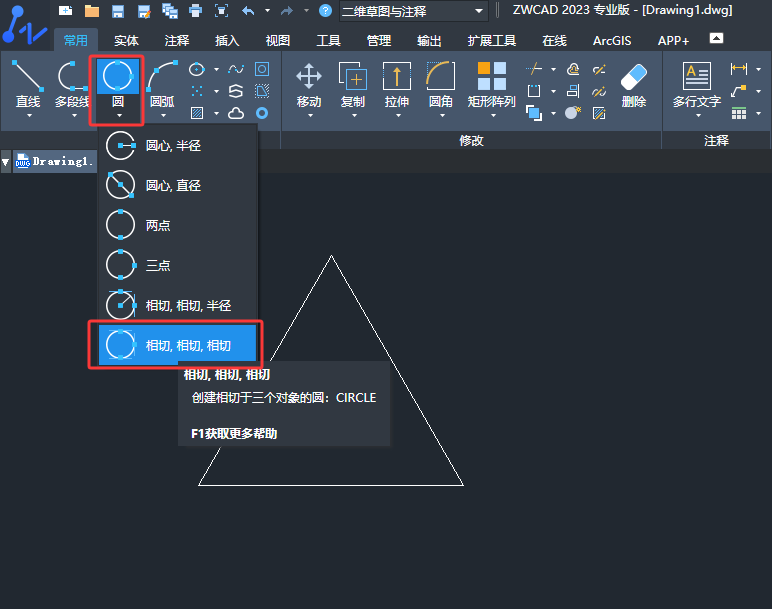Open the APP+ ribbon tab
Viewport: 772px width, 609px height.
pos(674,40)
